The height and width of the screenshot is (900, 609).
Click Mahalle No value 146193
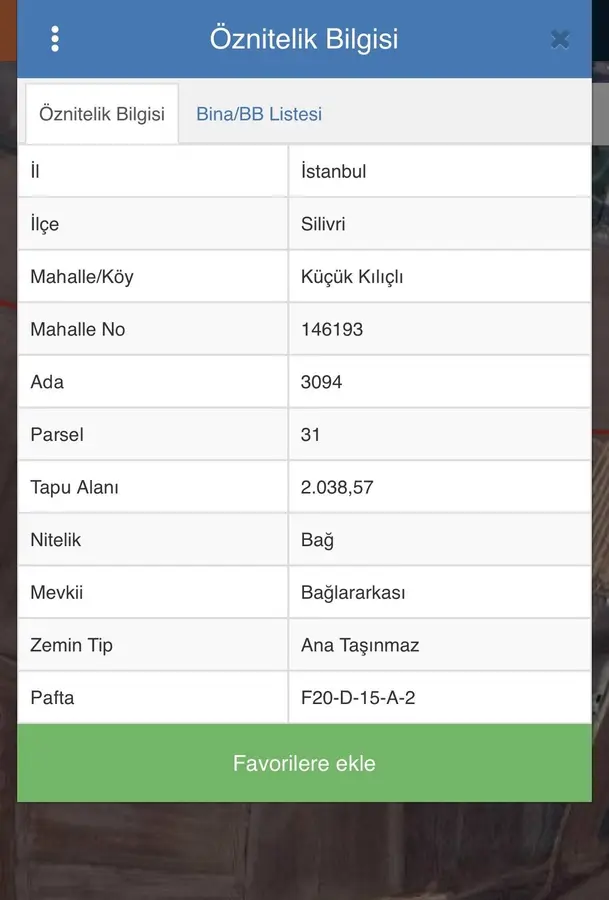332,329
